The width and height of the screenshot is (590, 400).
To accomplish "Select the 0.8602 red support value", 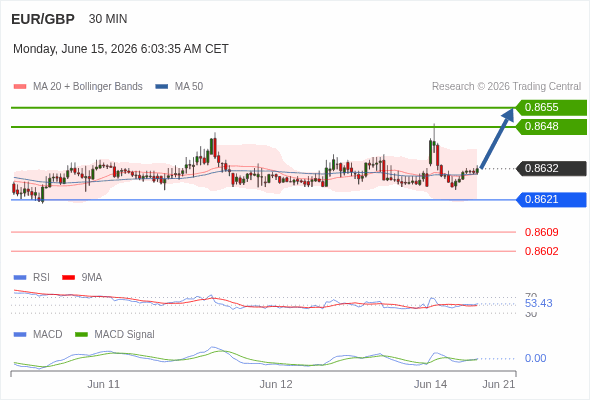I will tap(541, 251).
